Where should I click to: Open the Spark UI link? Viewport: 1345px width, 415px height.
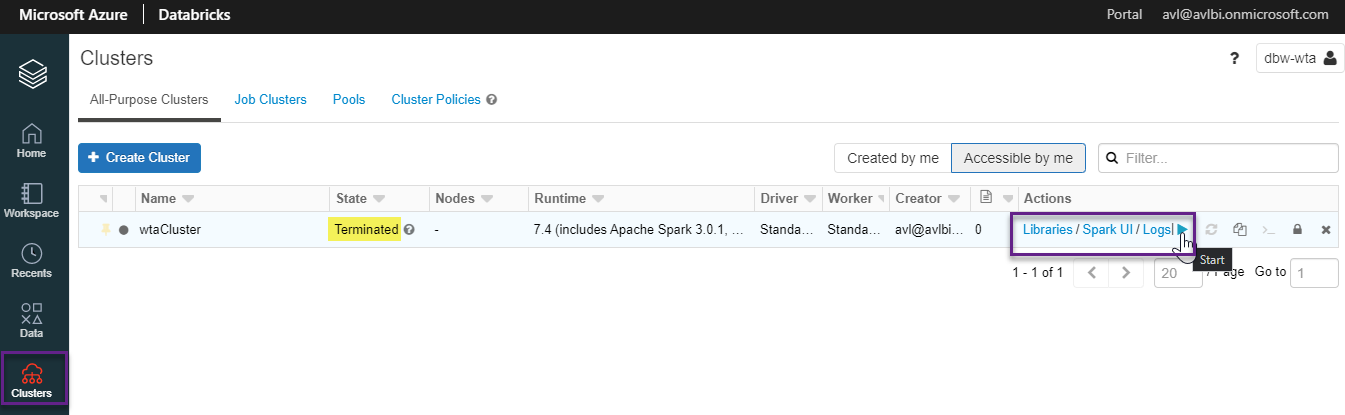(1107, 230)
